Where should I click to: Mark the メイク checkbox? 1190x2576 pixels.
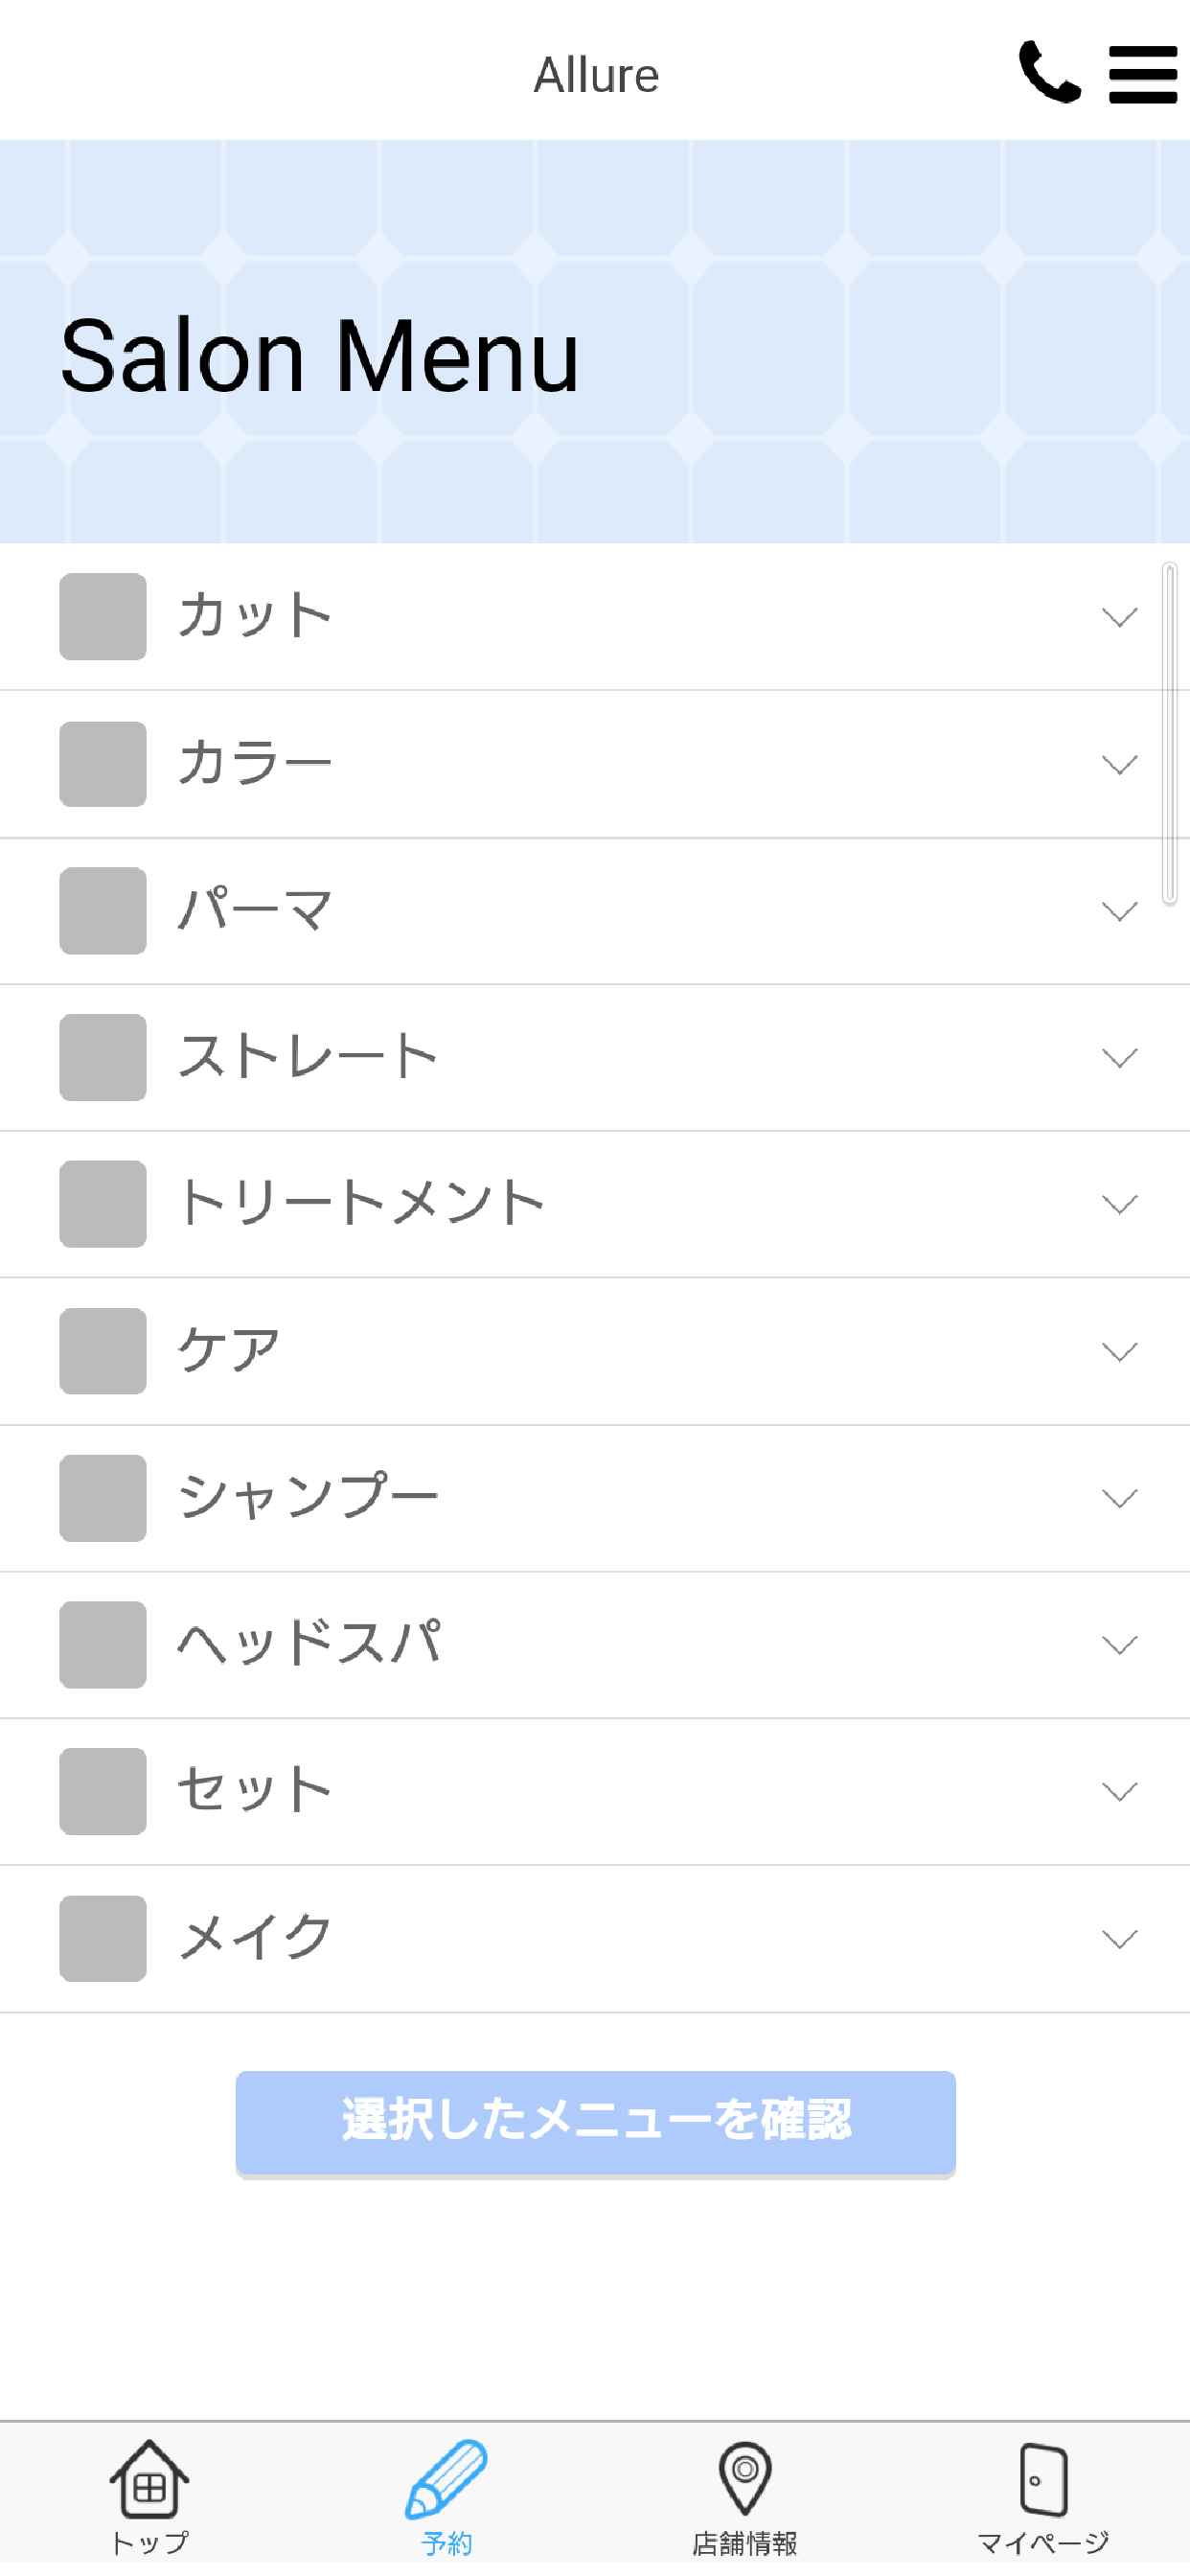[103, 1939]
